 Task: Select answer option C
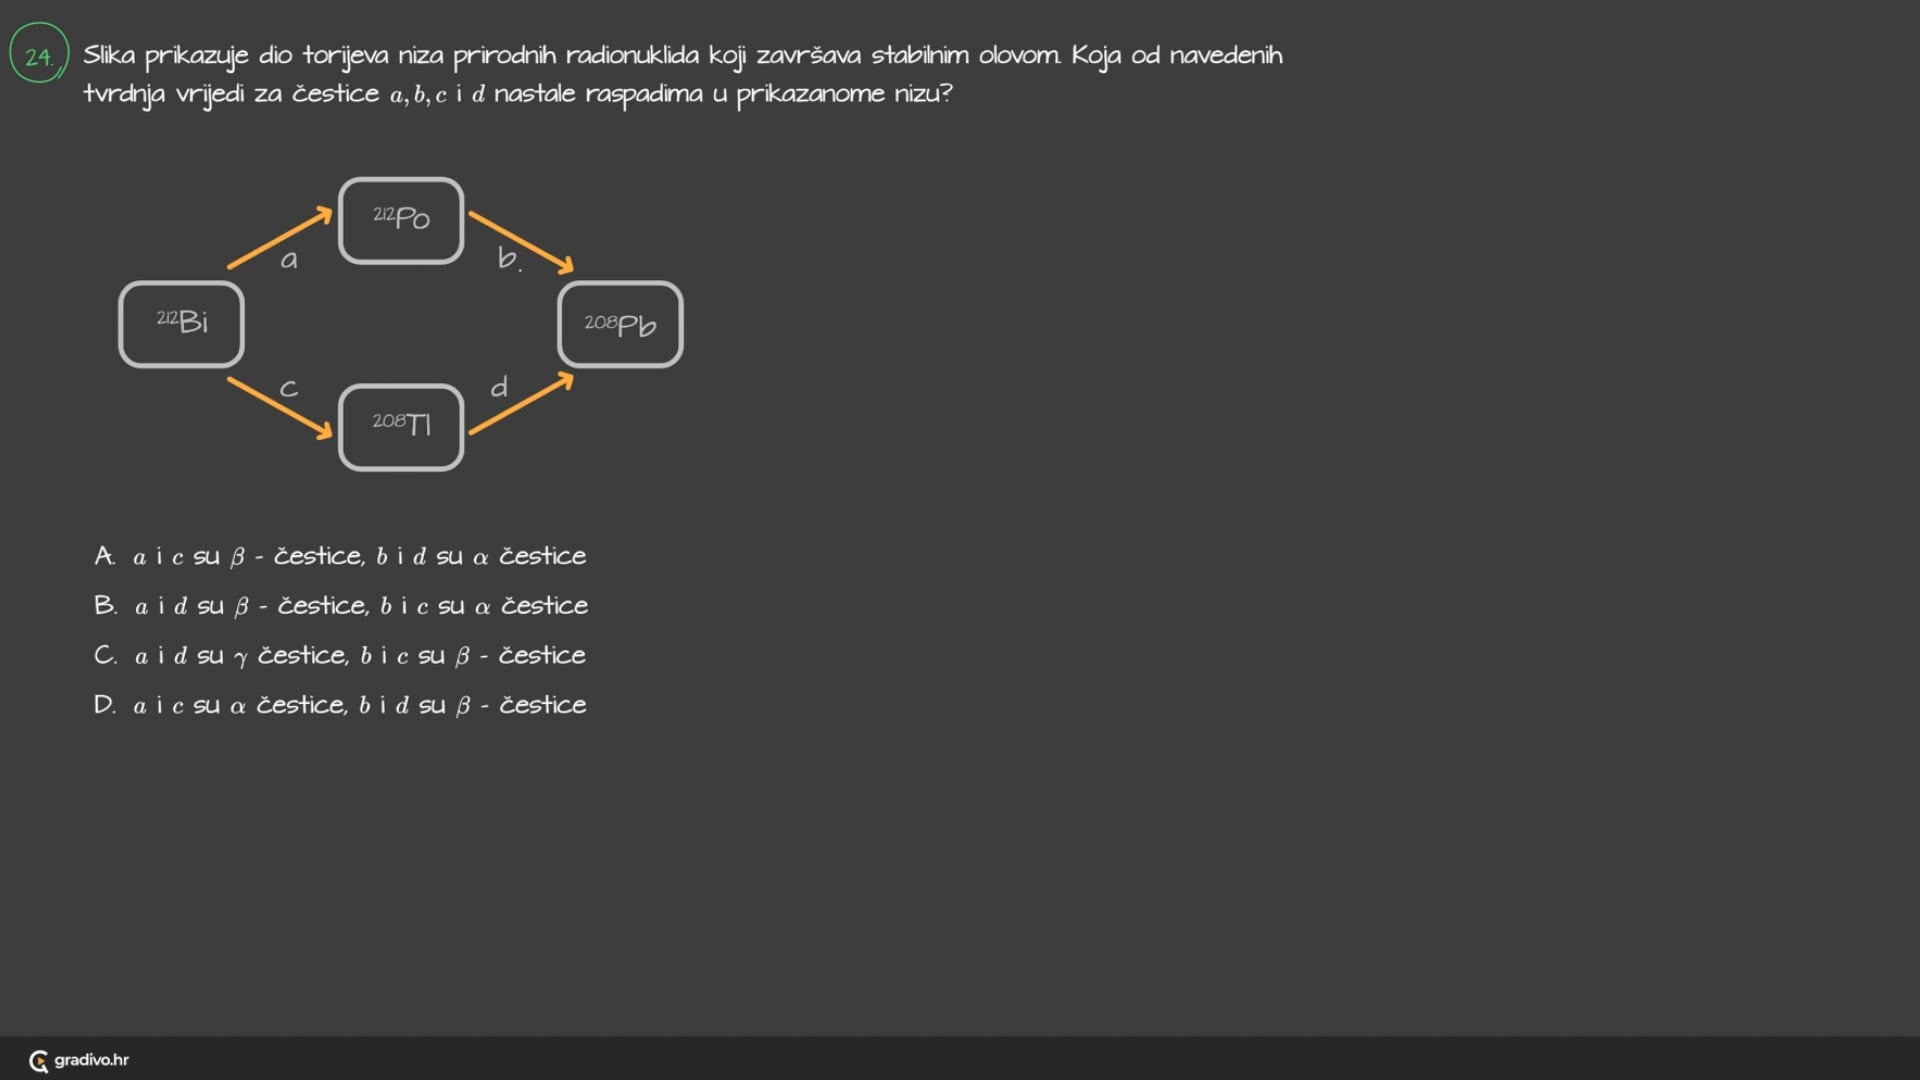point(340,656)
